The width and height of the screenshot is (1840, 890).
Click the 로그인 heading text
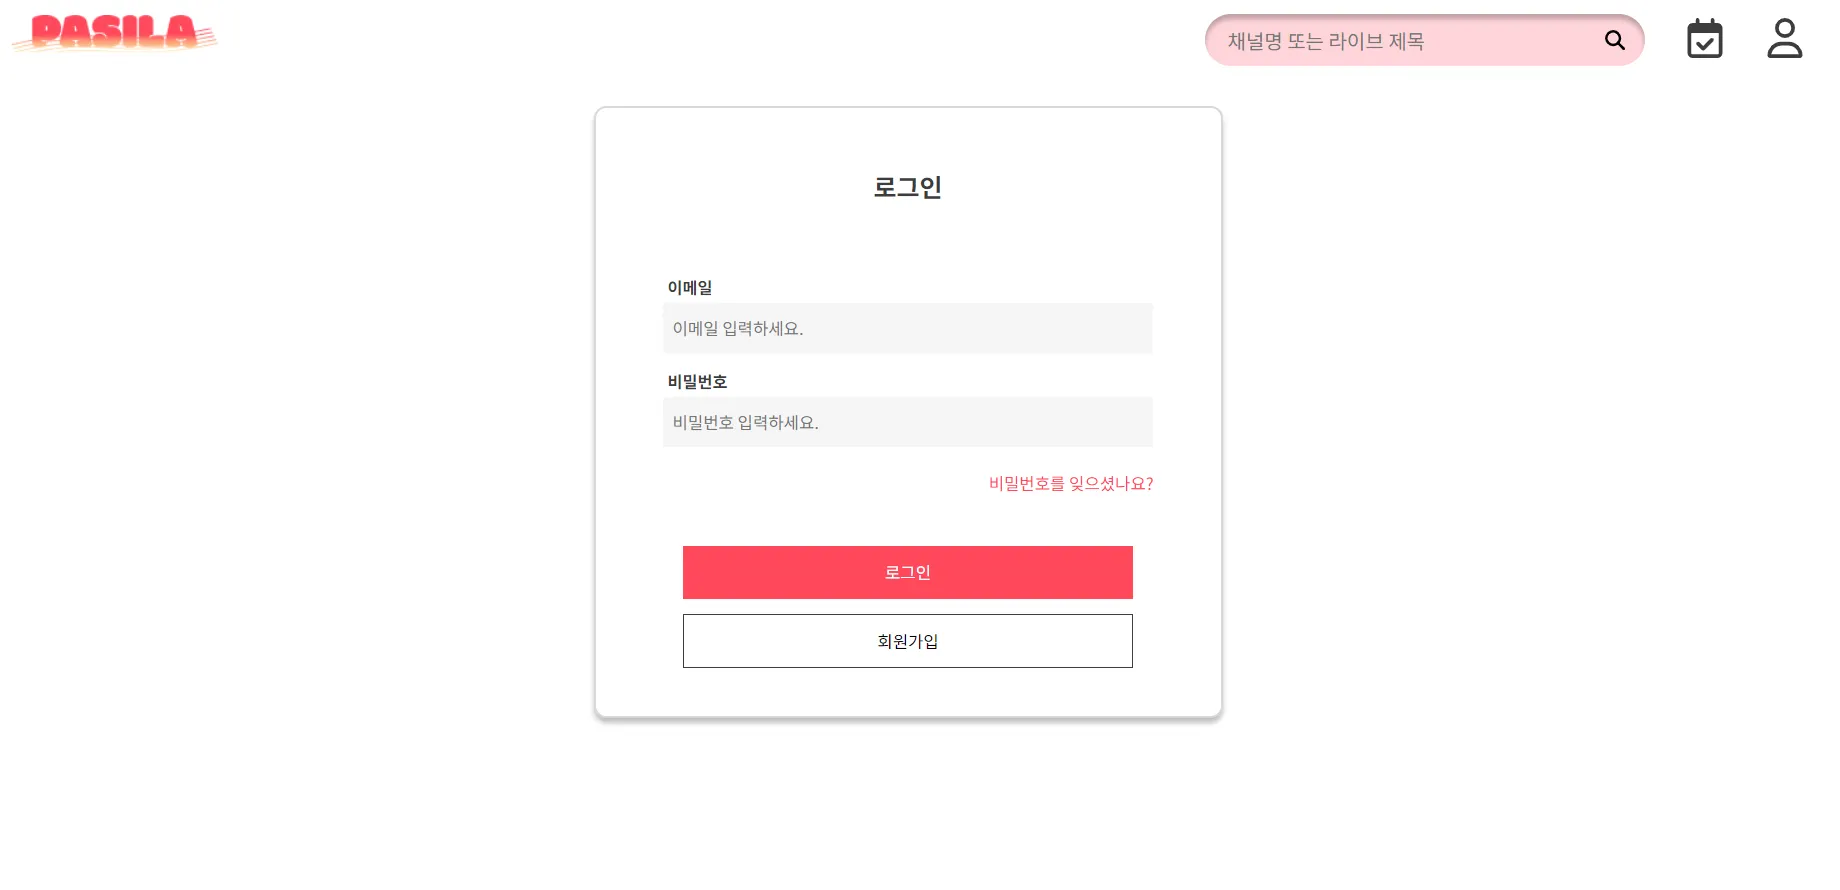click(x=907, y=187)
